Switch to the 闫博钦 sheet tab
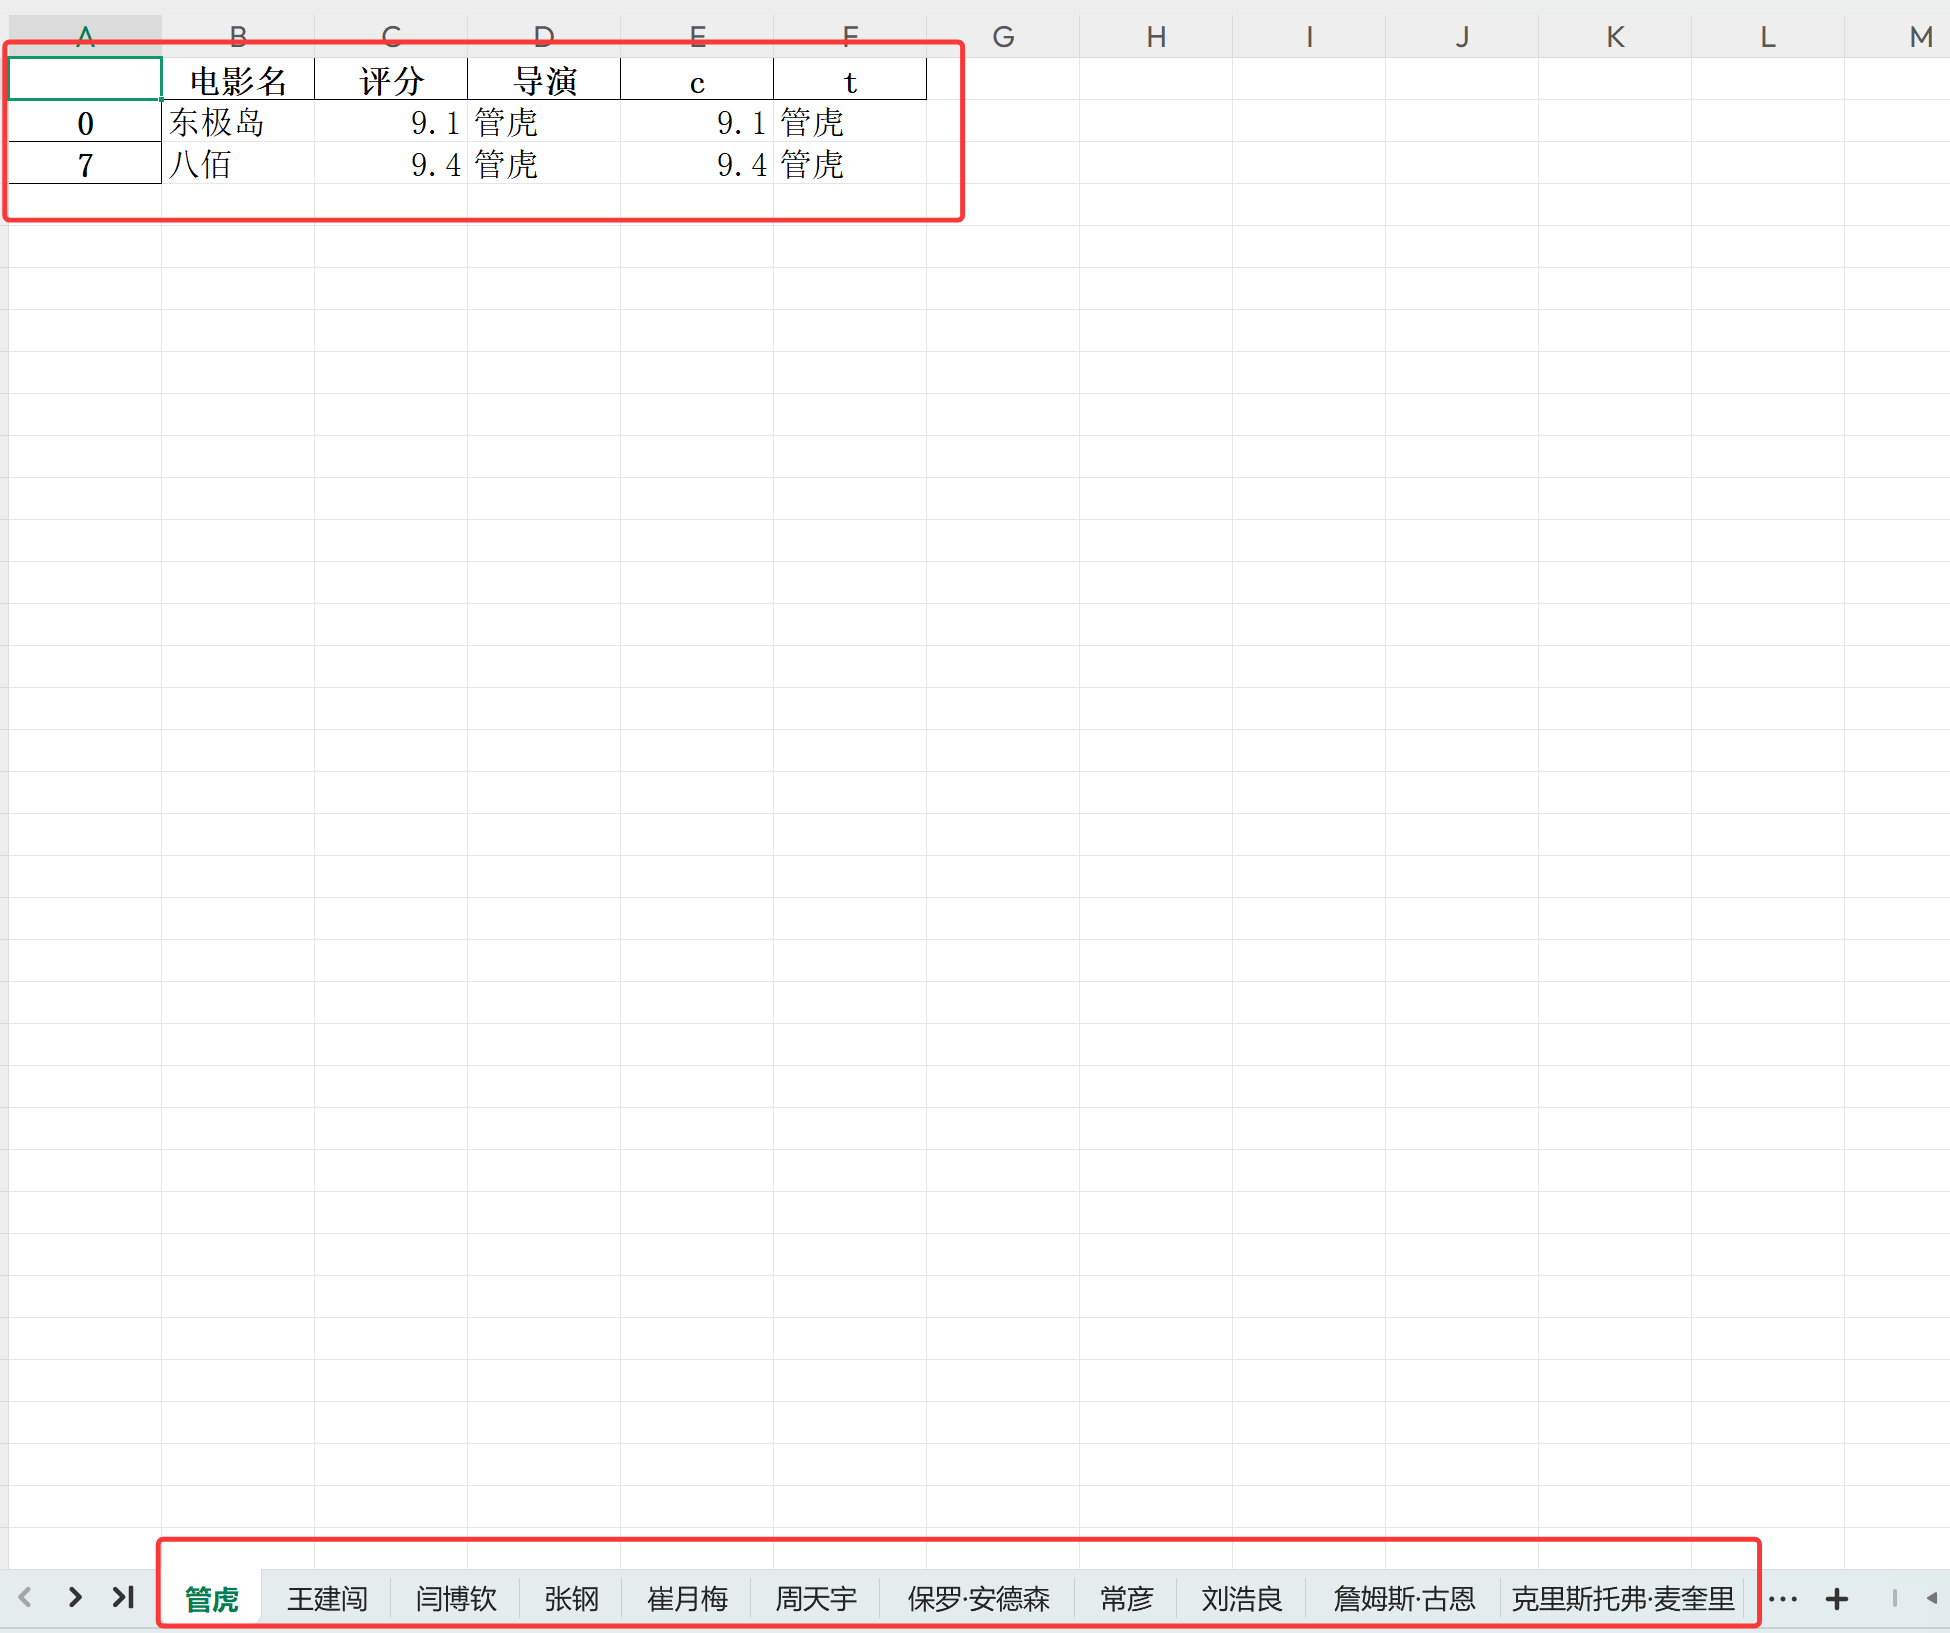 [x=456, y=1599]
